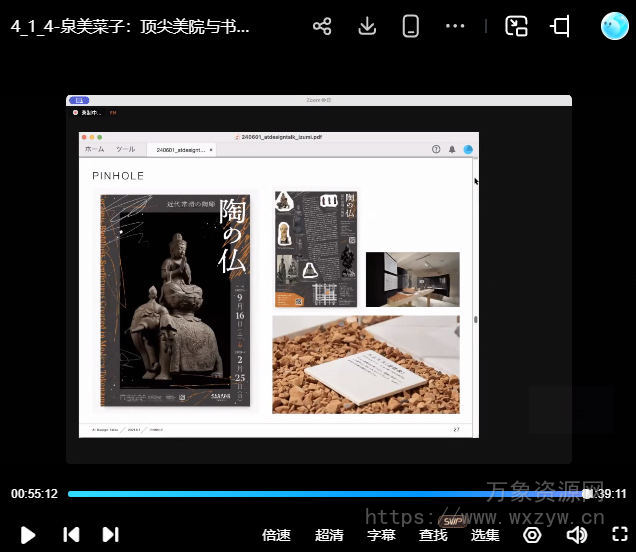Open the 倍速 playback speed menu

point(276,535)
